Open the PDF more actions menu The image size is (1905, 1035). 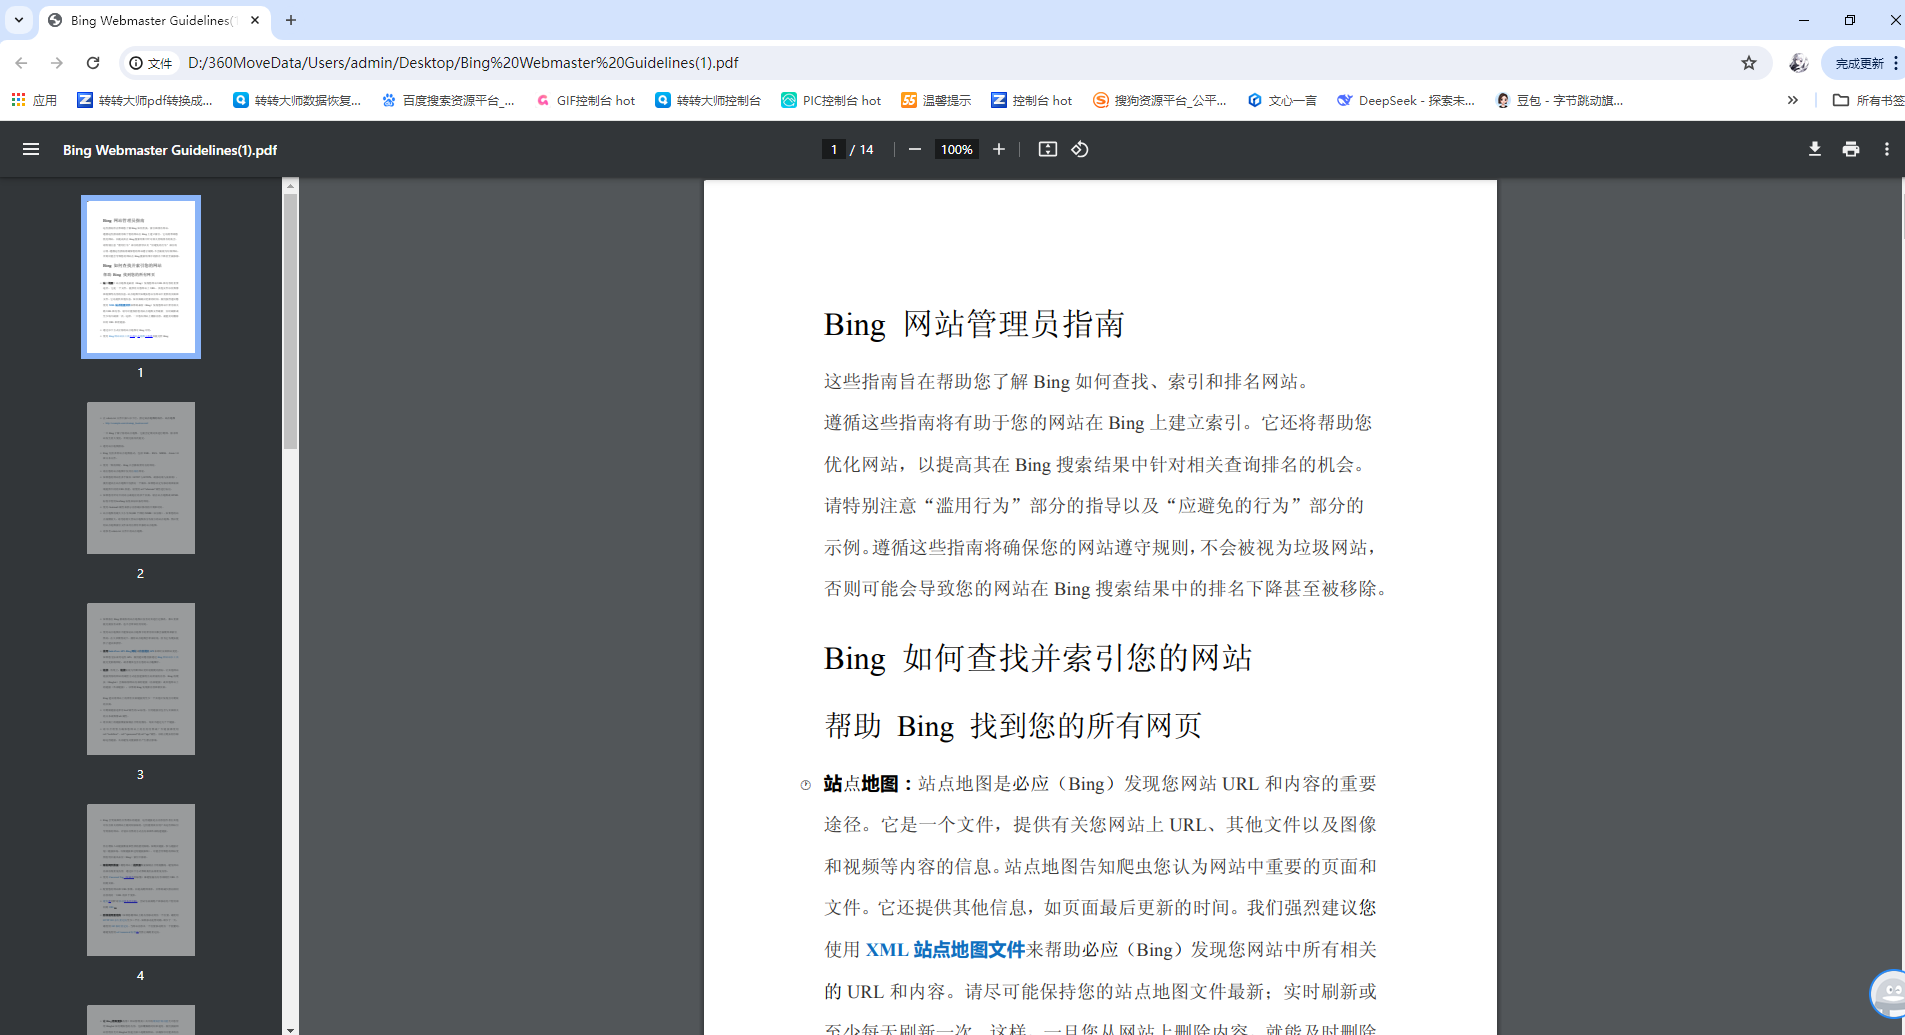pyautogui.click(x=1887, y=149)
